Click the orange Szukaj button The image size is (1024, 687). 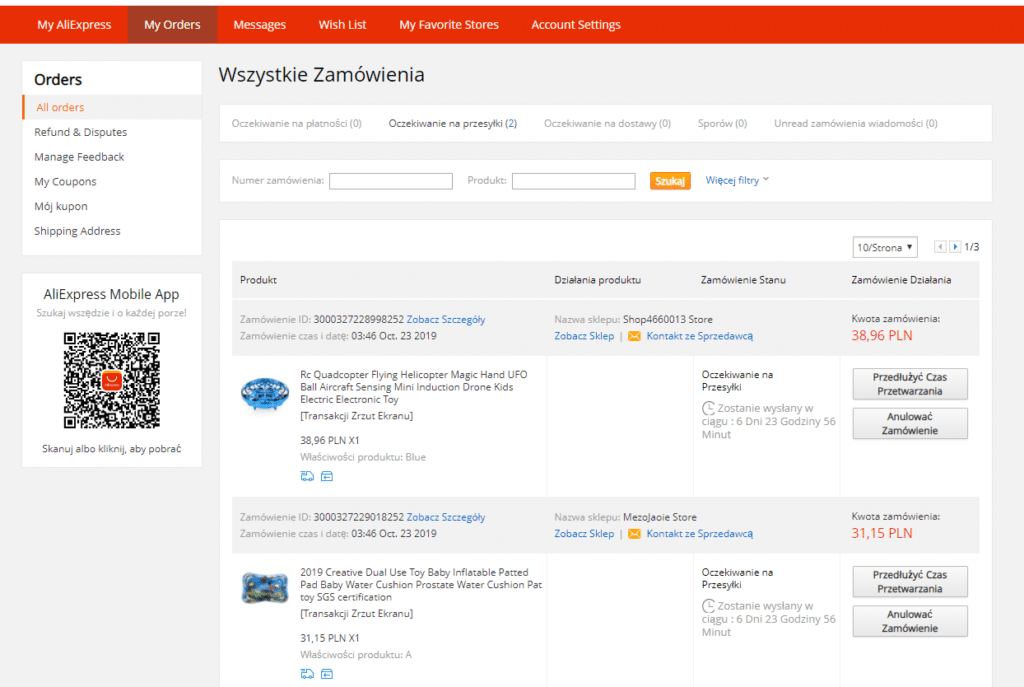[x=670, y=181]
